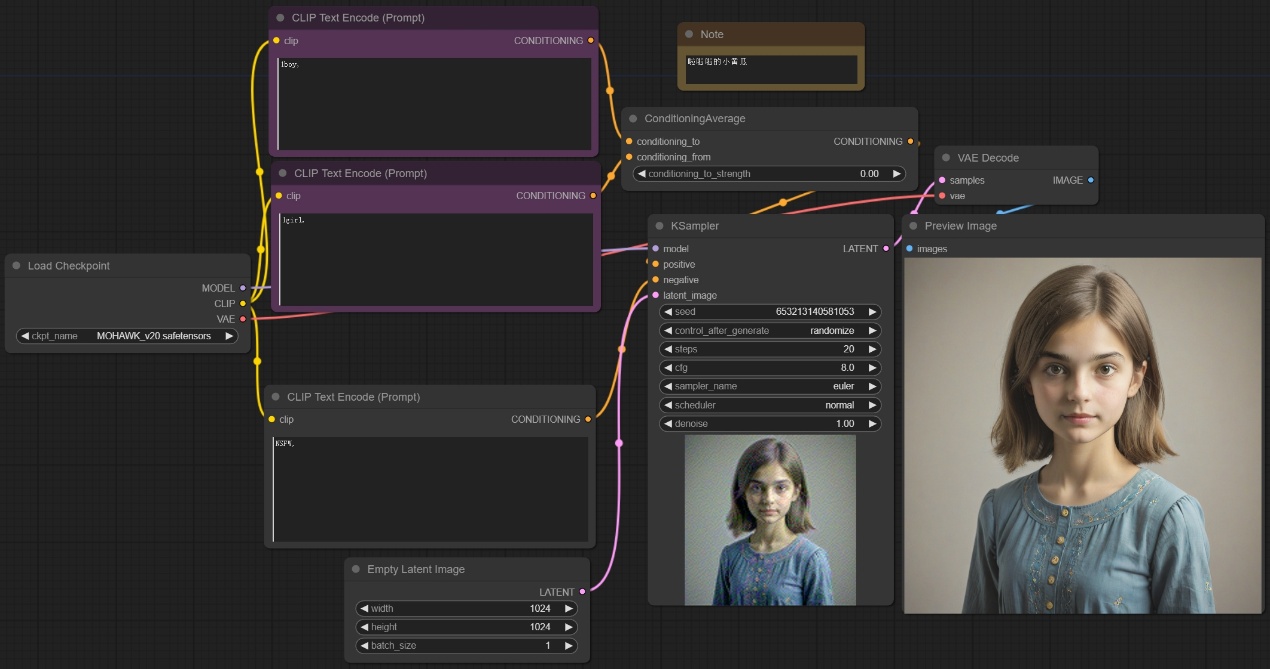This screenshot has width=1270, height=669.
Task: Click the text area of the Note node
Action: tap(770, 69)
